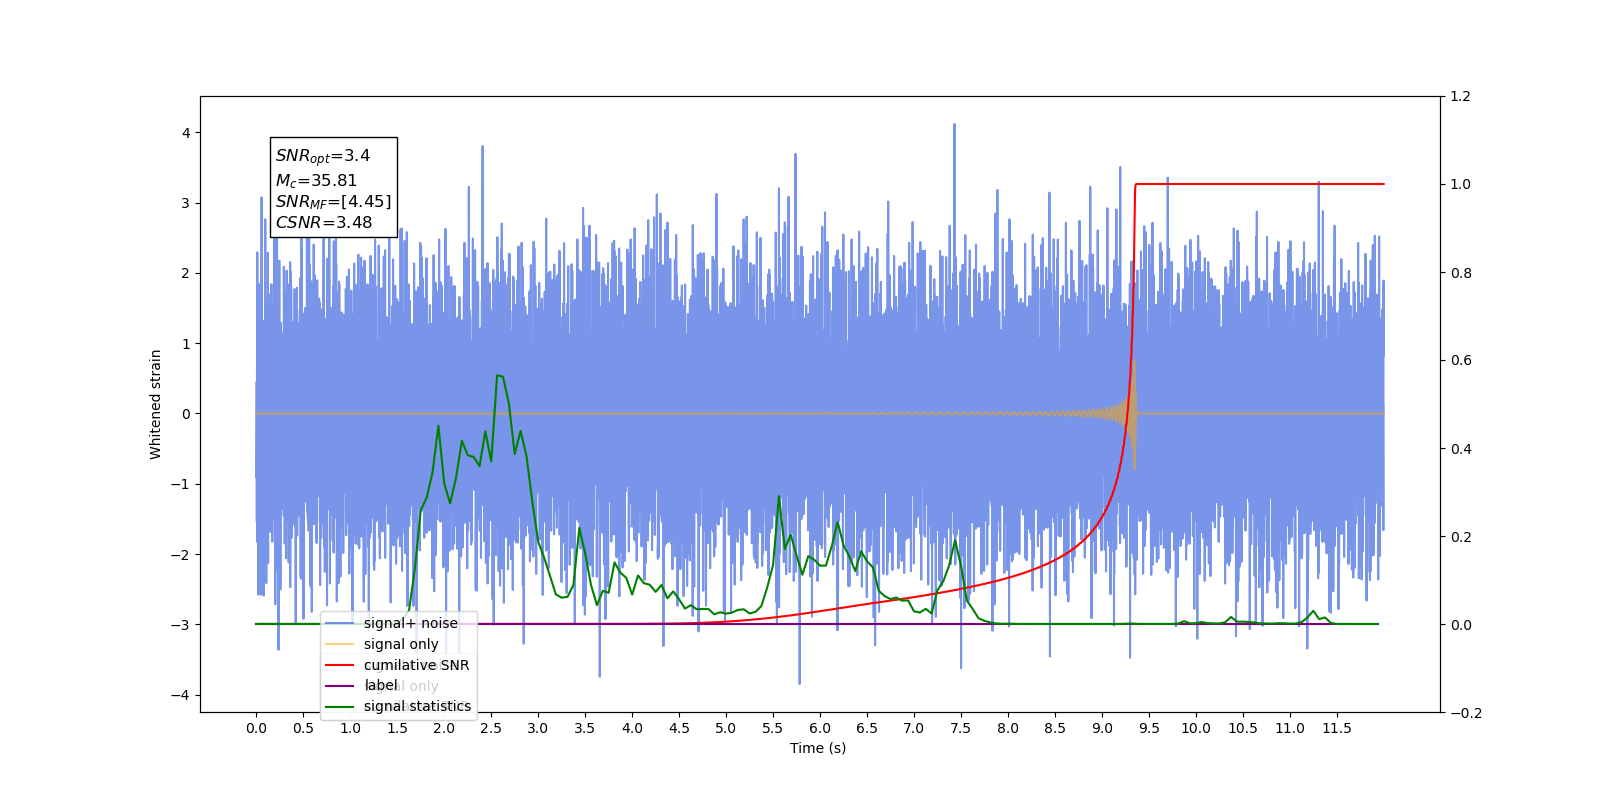Select the Mc=35.81 annotation text
This screenshot has width=1600, height=800.
(x=316, y=180)
